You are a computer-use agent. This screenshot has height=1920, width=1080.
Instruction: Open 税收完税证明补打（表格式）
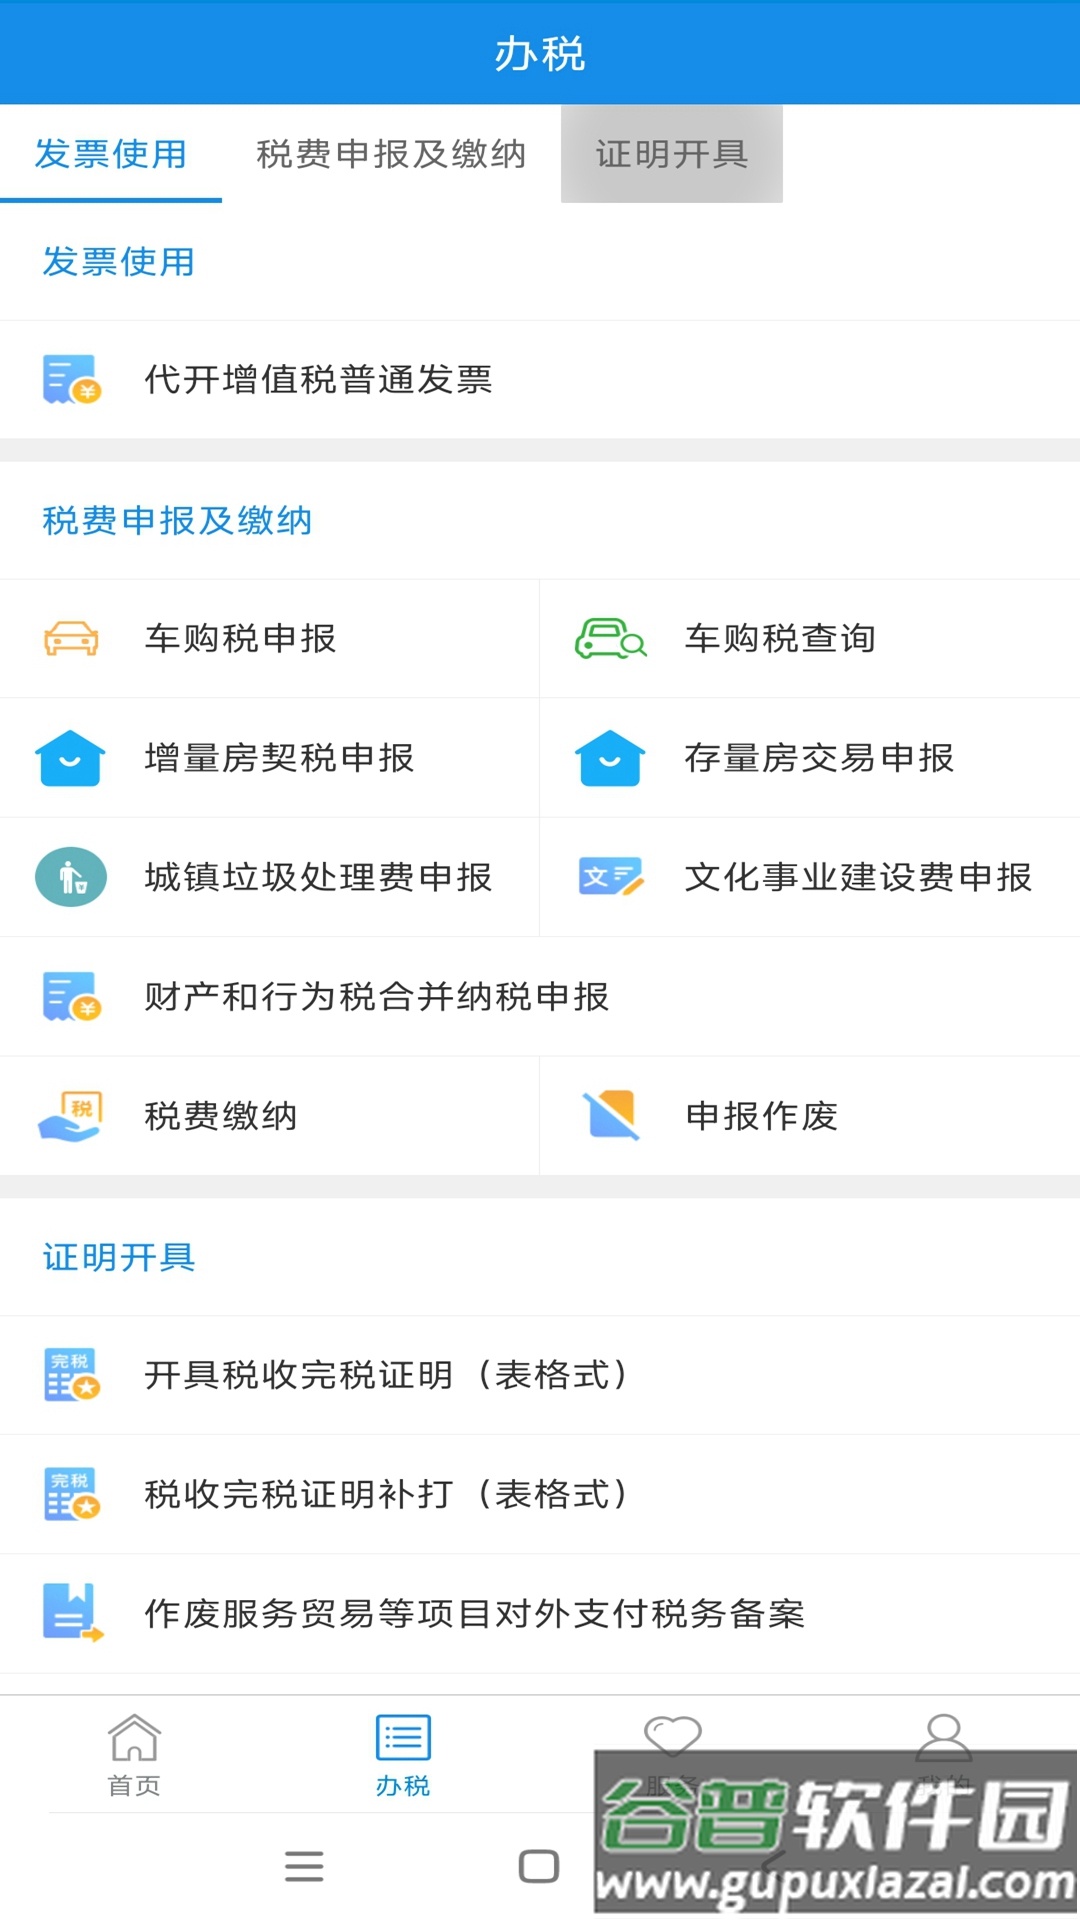pos(386,1494)
